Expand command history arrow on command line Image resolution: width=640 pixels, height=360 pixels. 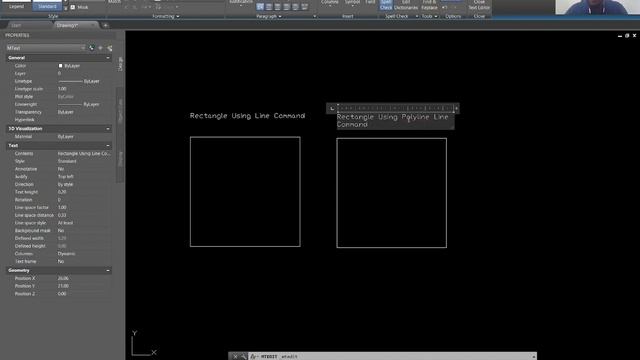coord(533,356)
